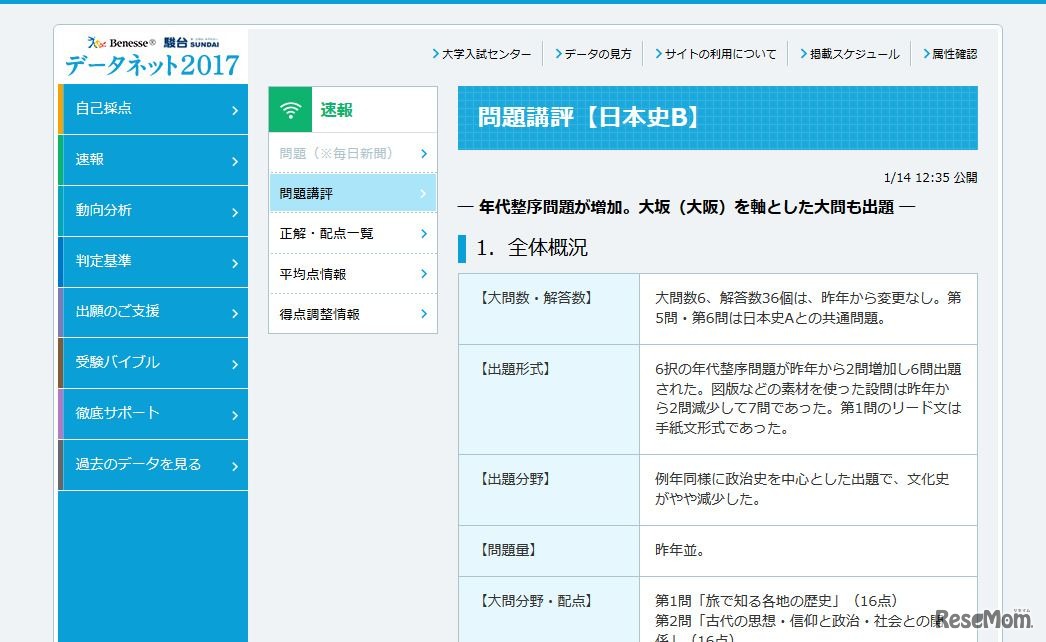Click the arrow icon on the 自己採点 button

[x=233, y=109]
